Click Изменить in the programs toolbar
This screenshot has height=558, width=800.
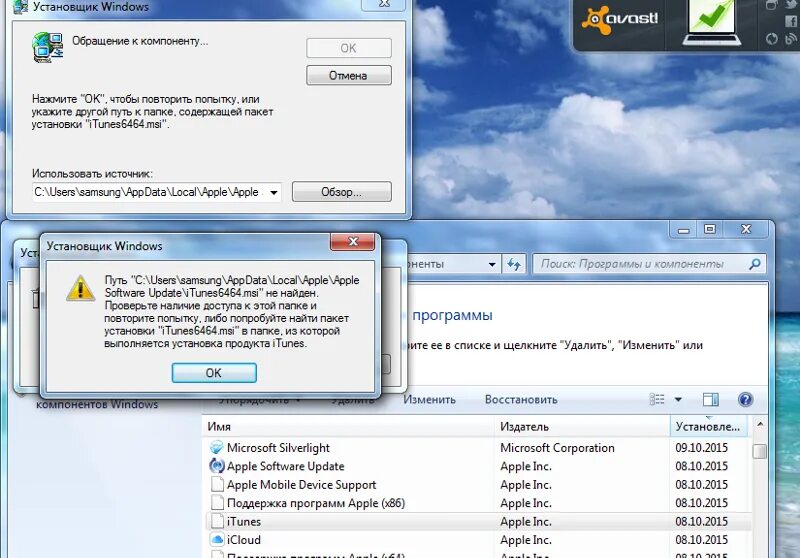click(429, 399)
